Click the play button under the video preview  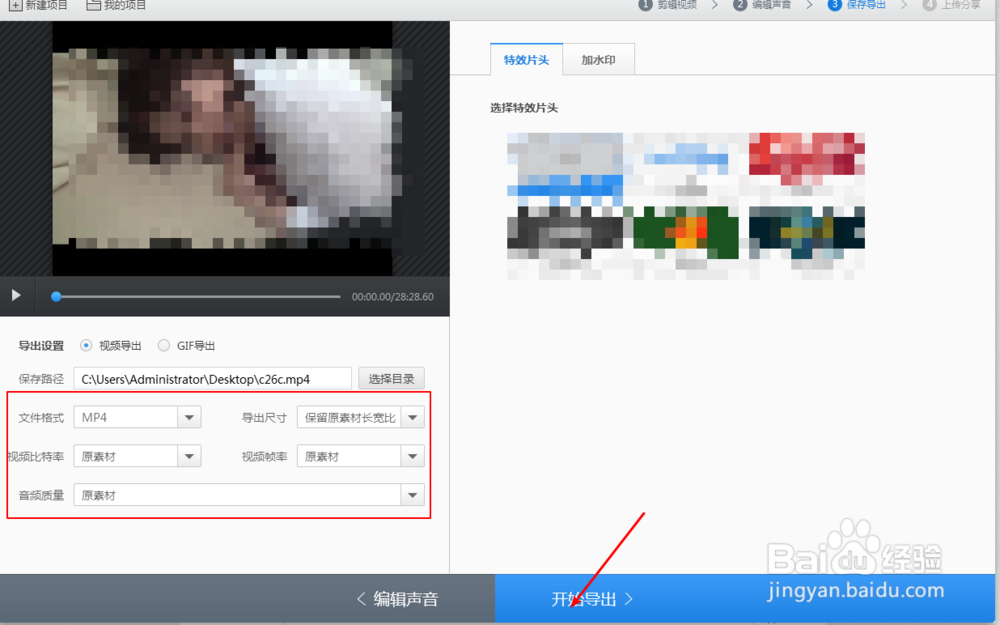click(17, 295)
